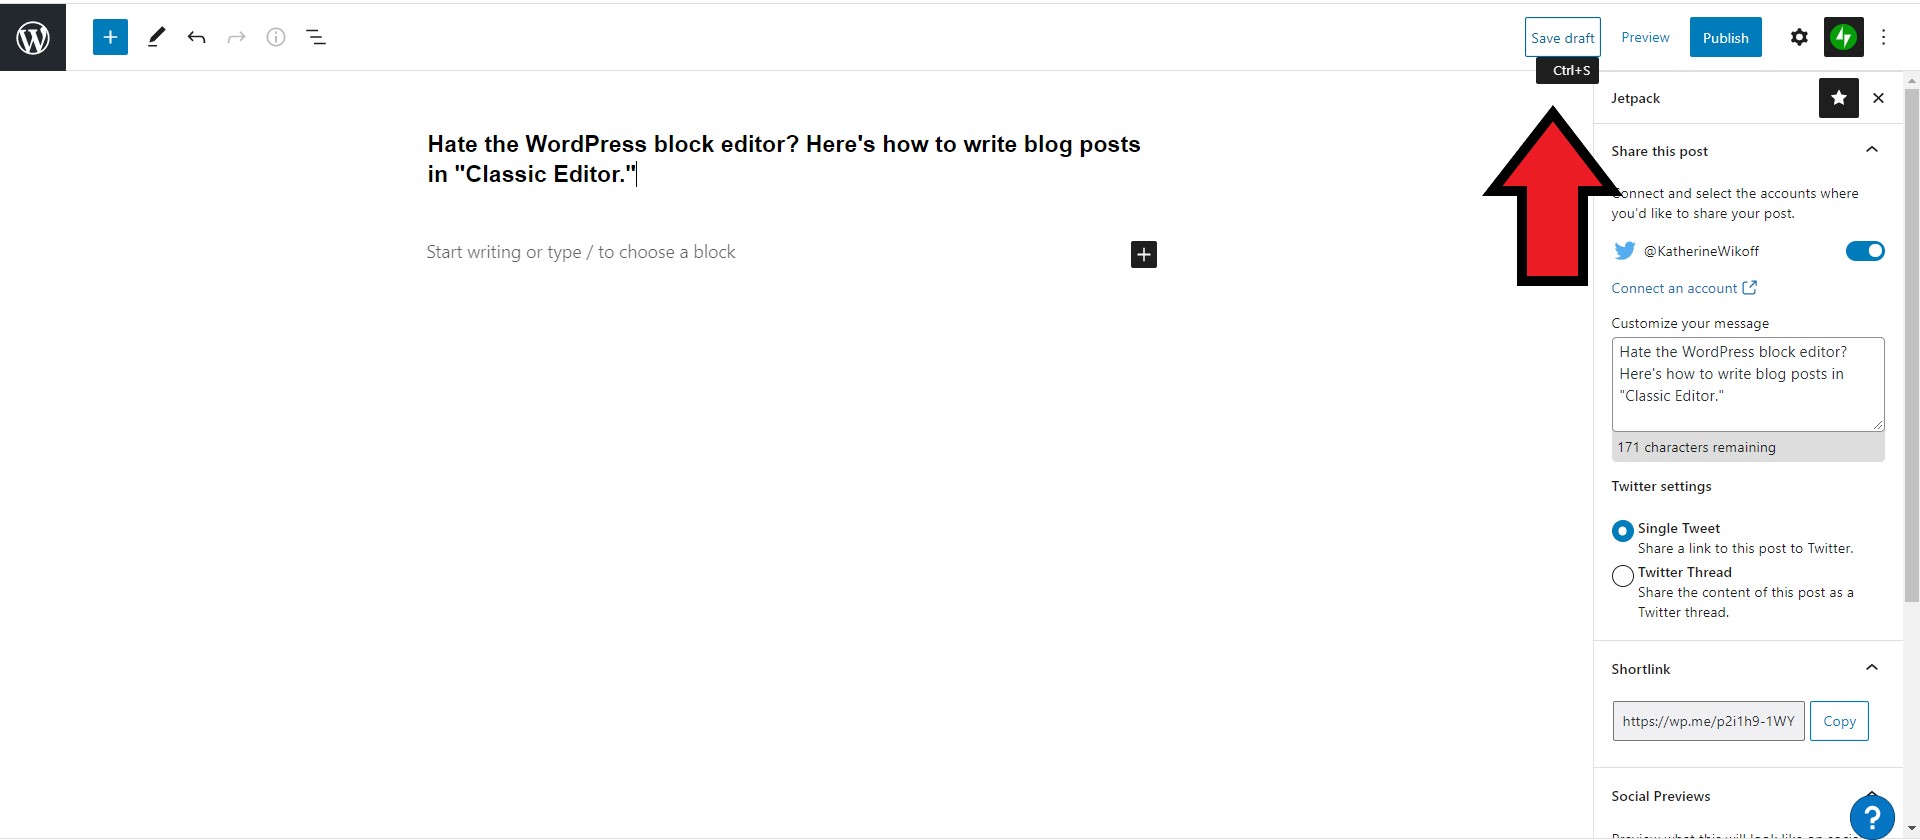Copy the shortlink with the Copy button
Image resolution: width=1920 pixels, height=840 pixels.
point(1839,721)
